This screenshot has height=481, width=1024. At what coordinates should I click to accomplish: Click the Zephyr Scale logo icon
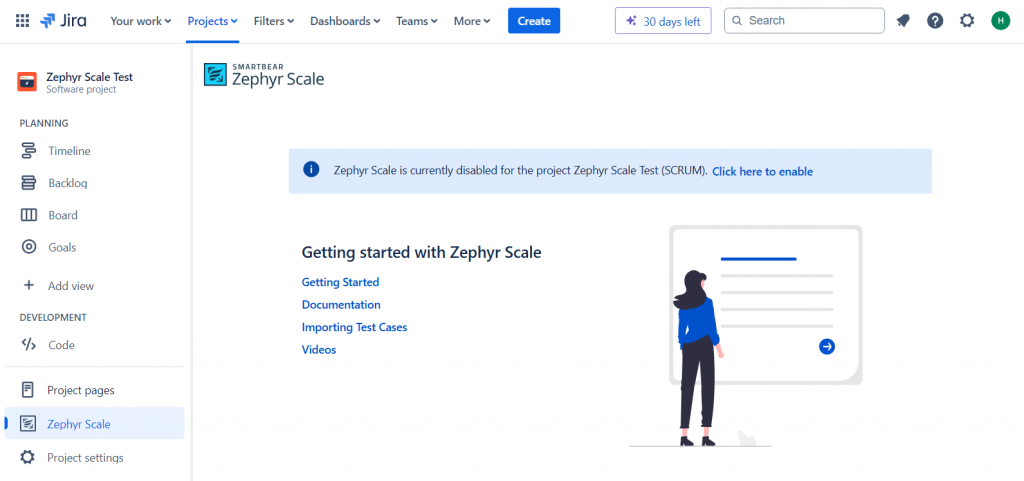[x=215, y=75]
